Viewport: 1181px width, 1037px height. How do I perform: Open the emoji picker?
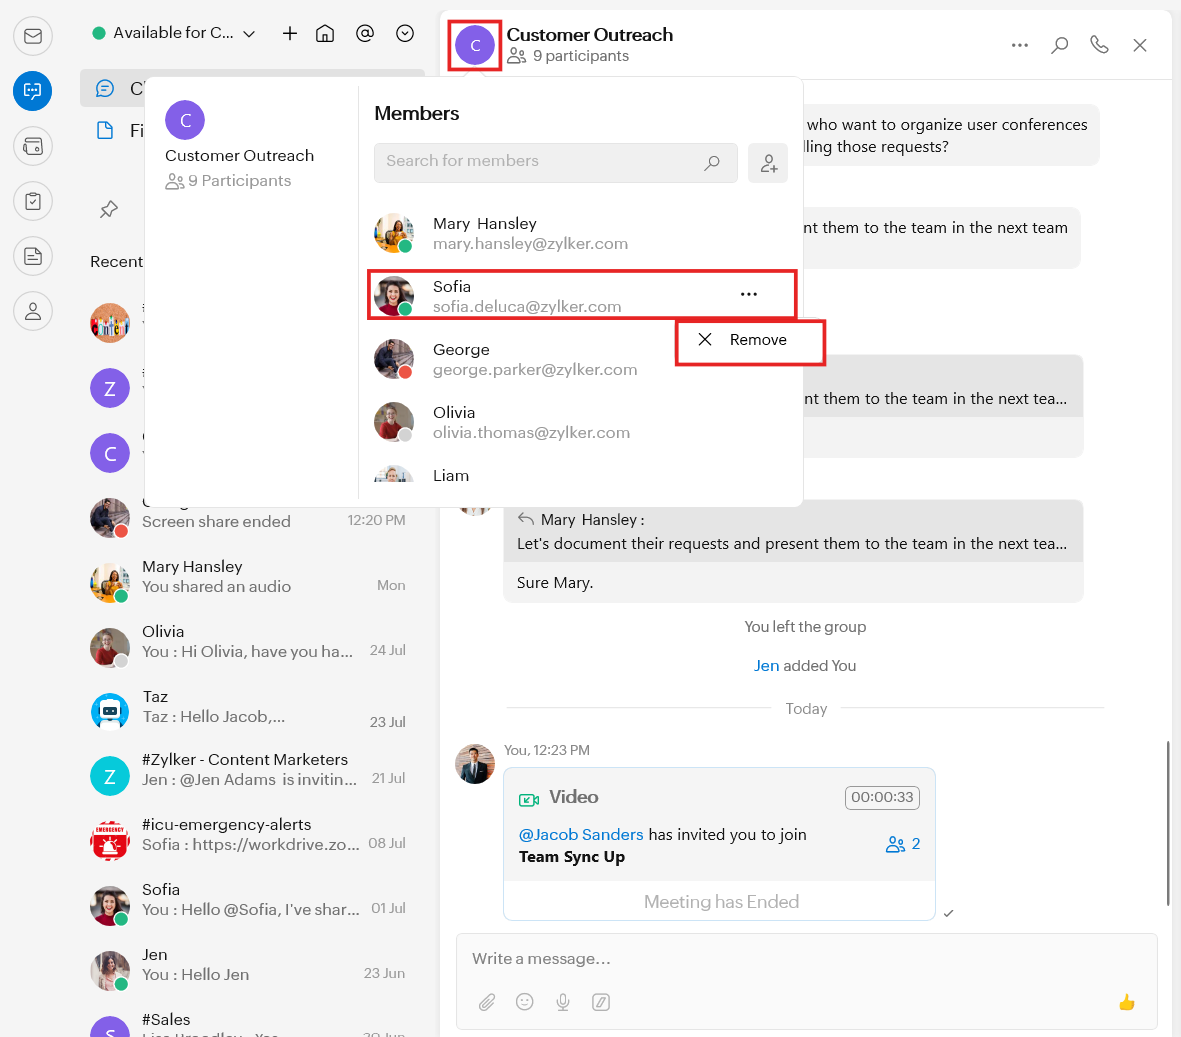(525, 1002)
